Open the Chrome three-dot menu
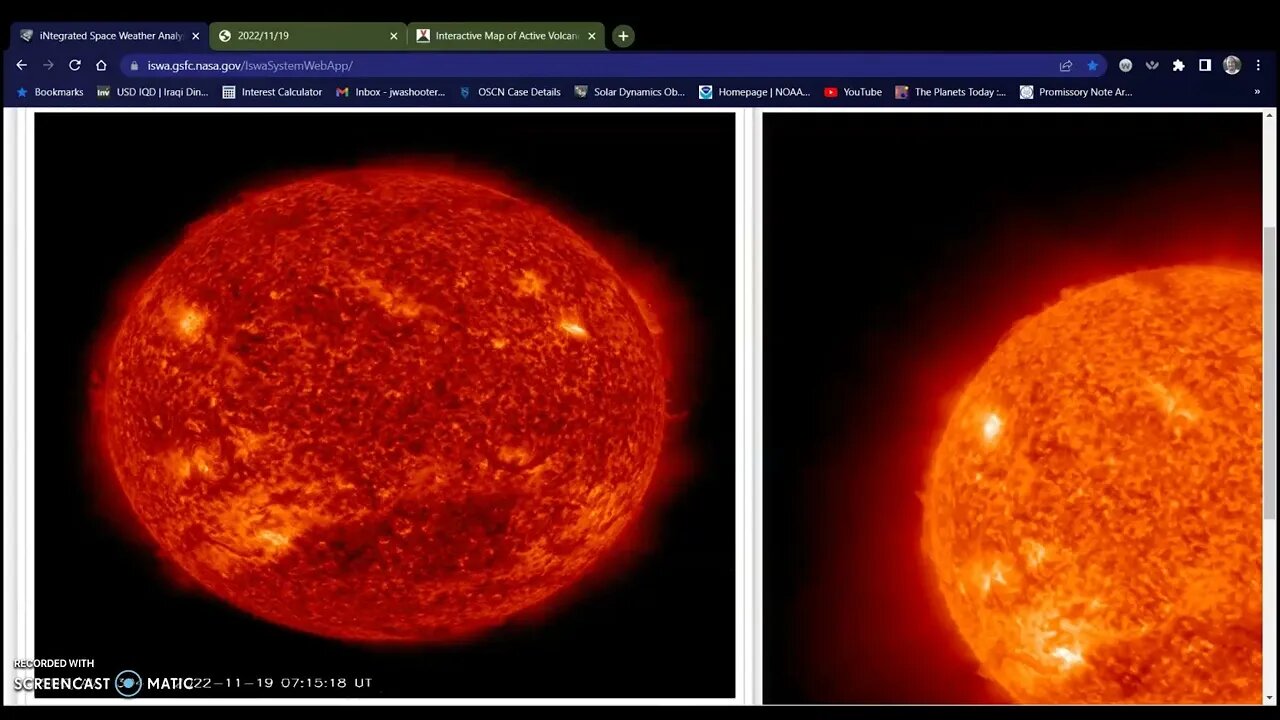This screenshot has width=1280, height=720. coord(1258,65)
